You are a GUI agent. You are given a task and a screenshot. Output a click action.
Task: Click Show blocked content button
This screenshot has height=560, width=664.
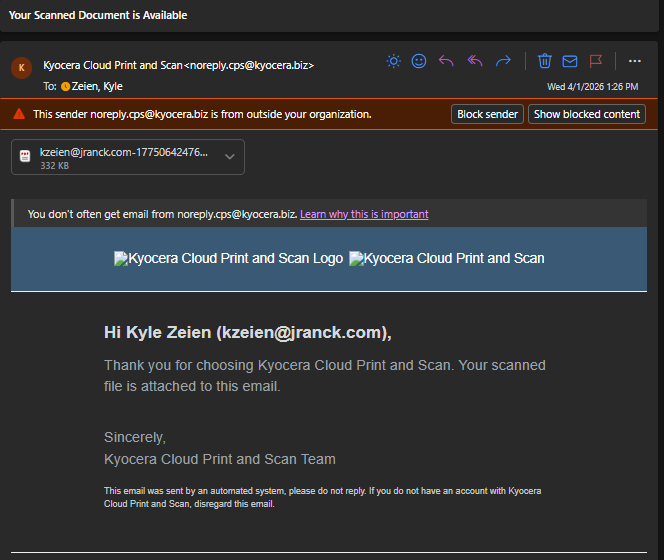587,114
